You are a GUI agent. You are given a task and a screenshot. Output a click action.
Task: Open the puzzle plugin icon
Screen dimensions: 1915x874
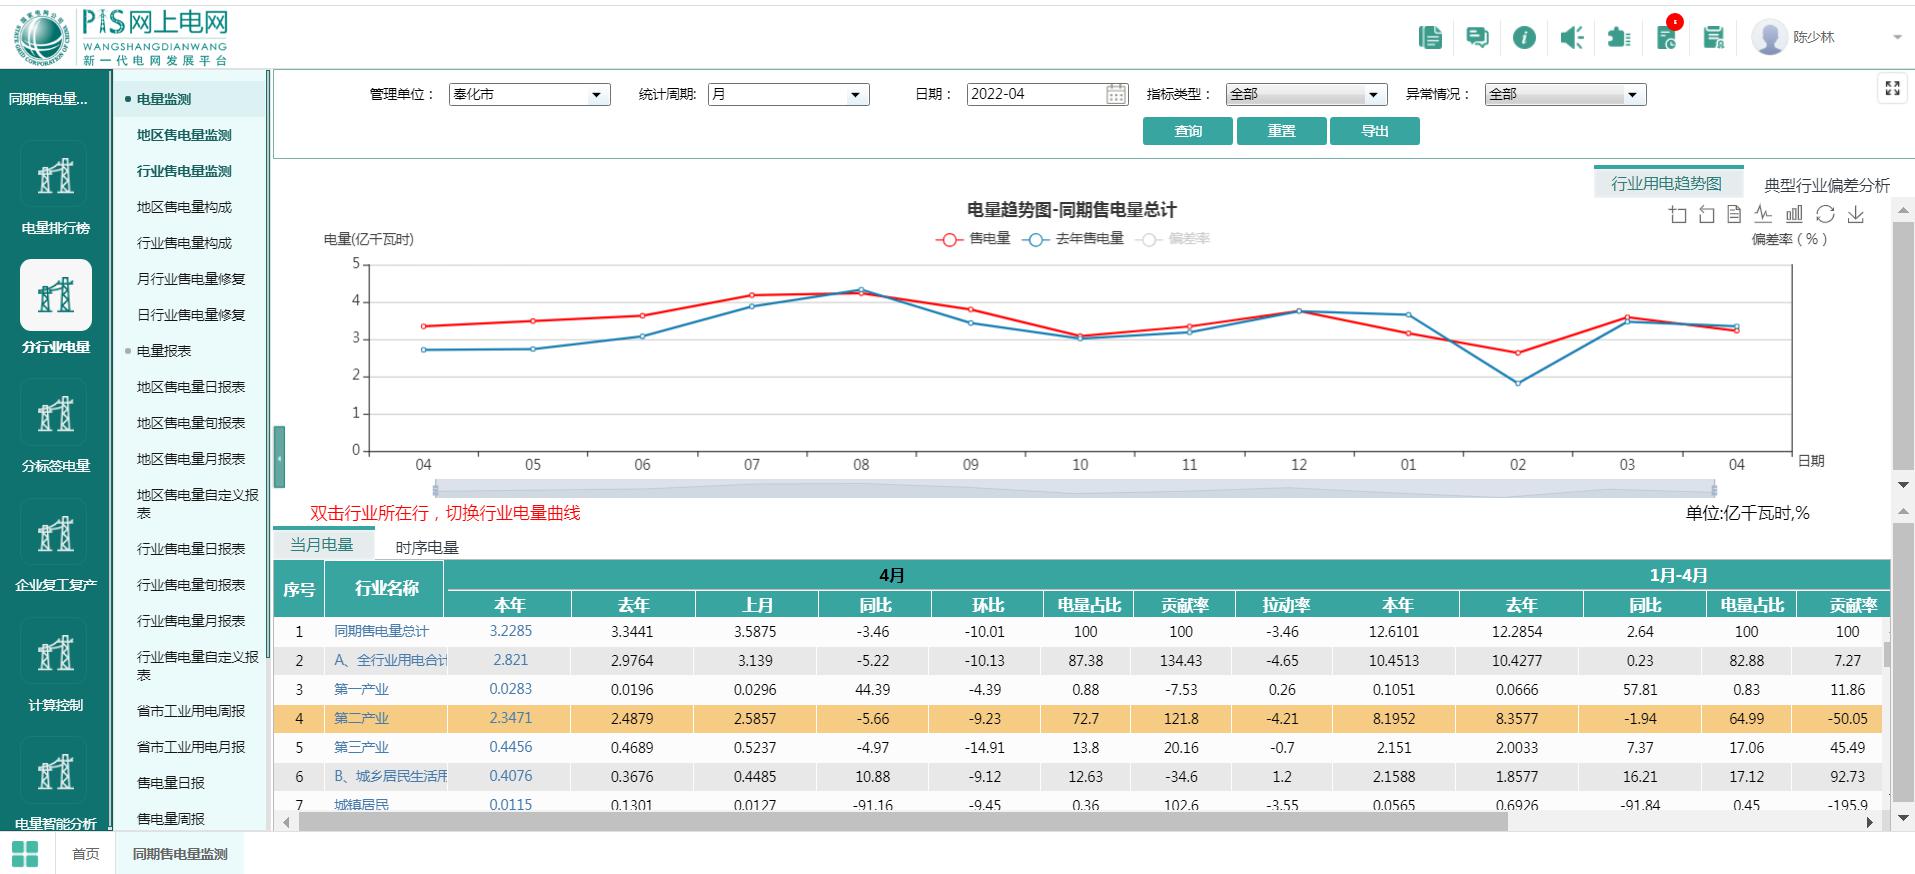(1619, 38)
